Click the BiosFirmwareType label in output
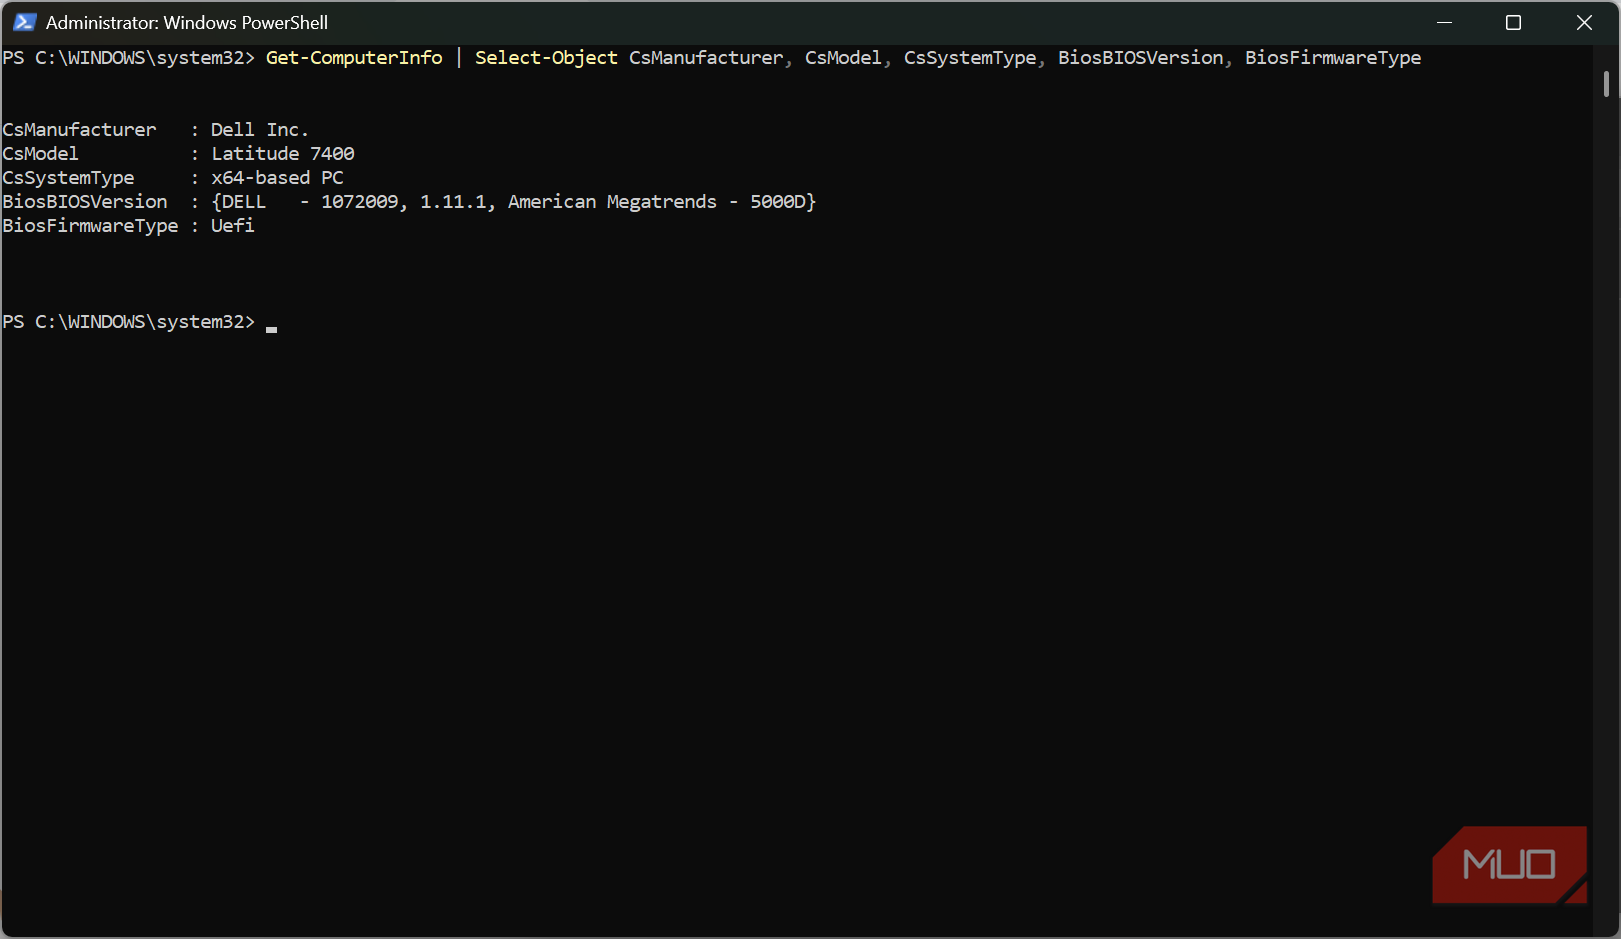Viewport: 1621px width, 939px height. click(90, 226)
